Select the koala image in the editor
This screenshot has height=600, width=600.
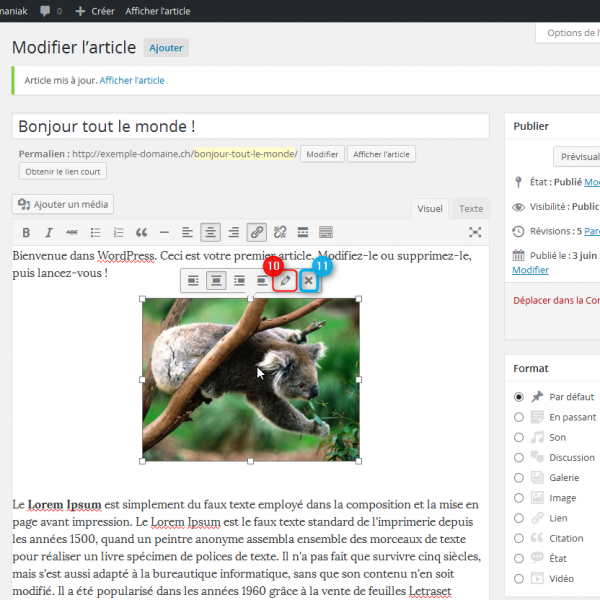(x=250, y=379)
